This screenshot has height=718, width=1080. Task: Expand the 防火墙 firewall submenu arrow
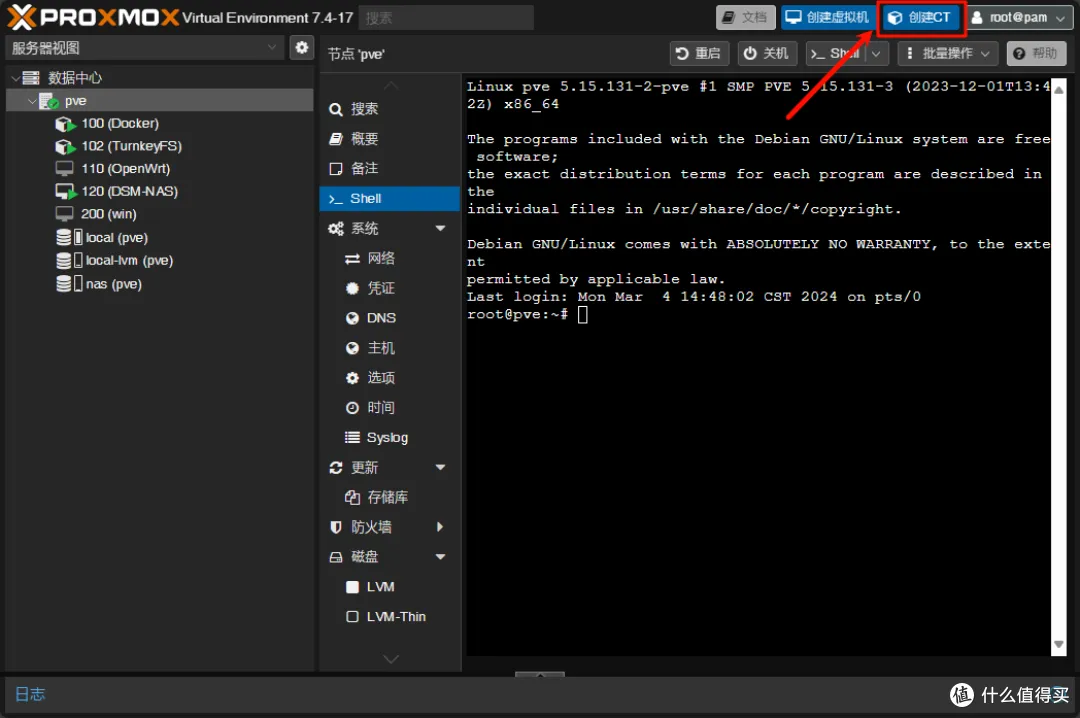click(x=440, y=527)
